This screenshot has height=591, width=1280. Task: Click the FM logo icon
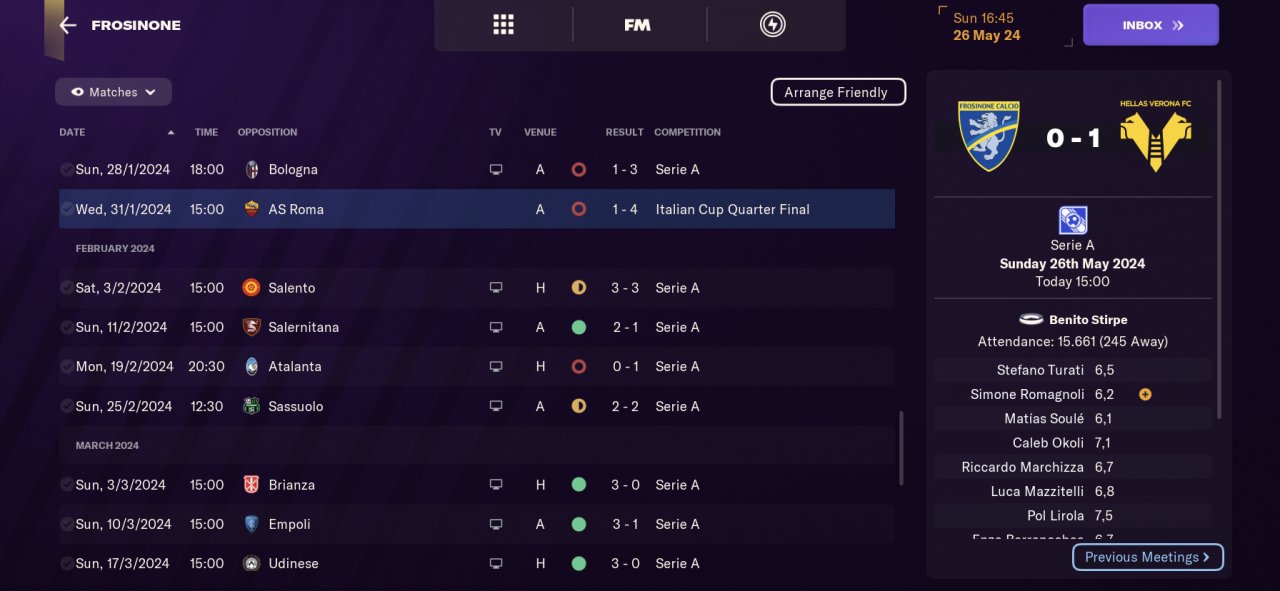[637, 25]
